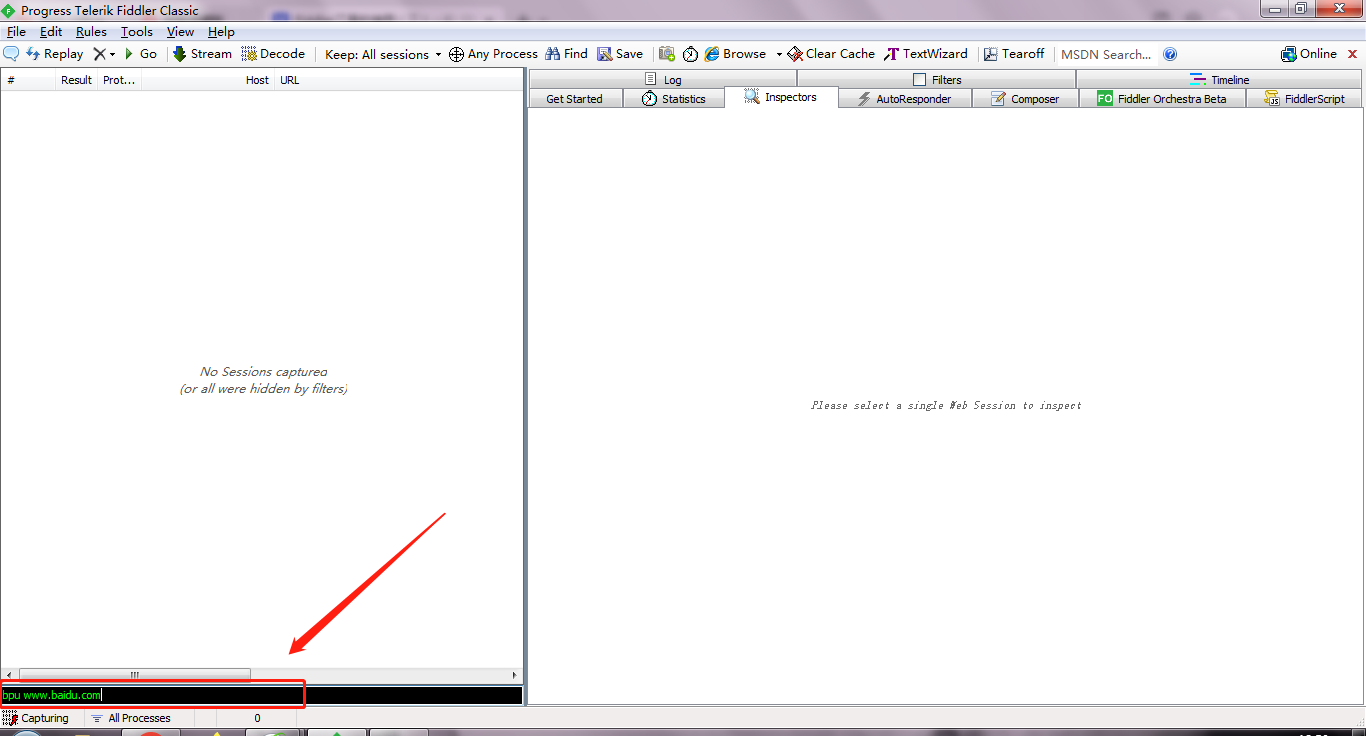Click the Replay toolbar button
This screenshot has width=1366, height=736.
click(x=55, y=54)
